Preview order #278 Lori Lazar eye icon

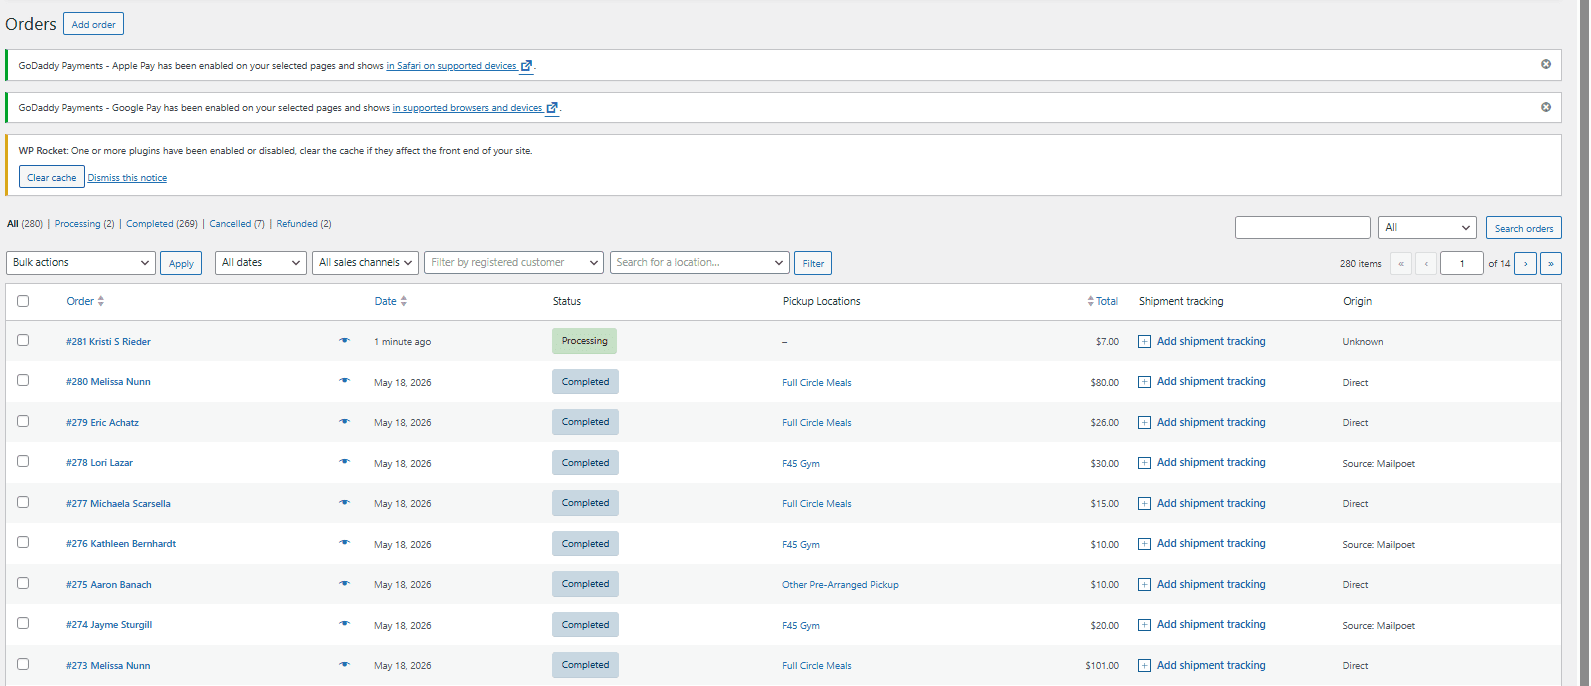(344, 462)
